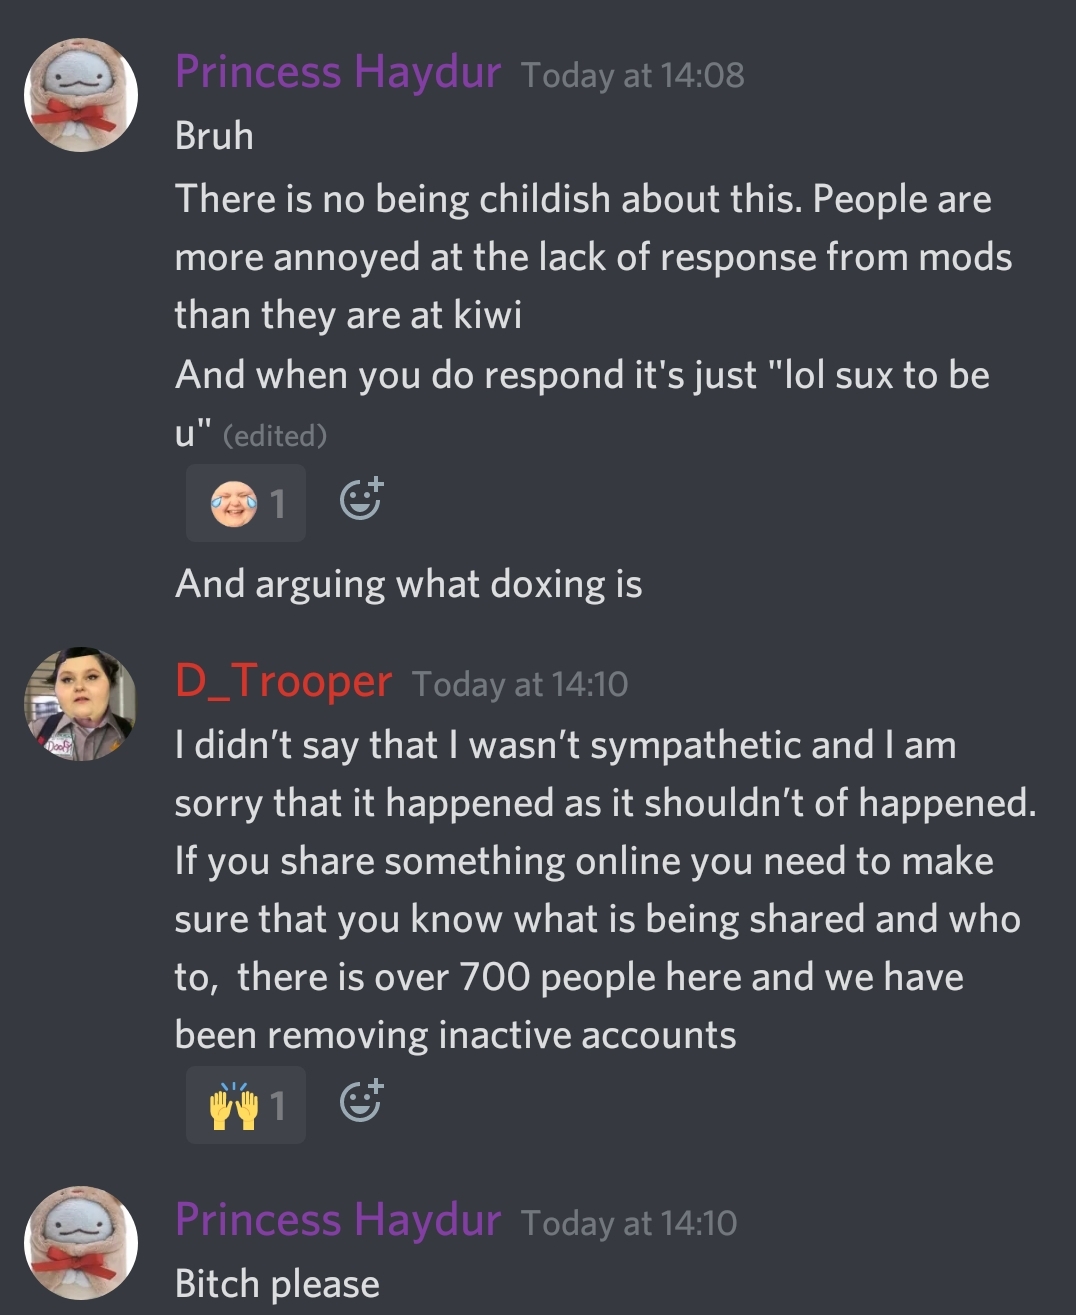
Task: Select the 'And arguing what doxing is' message
Action: 408,585
